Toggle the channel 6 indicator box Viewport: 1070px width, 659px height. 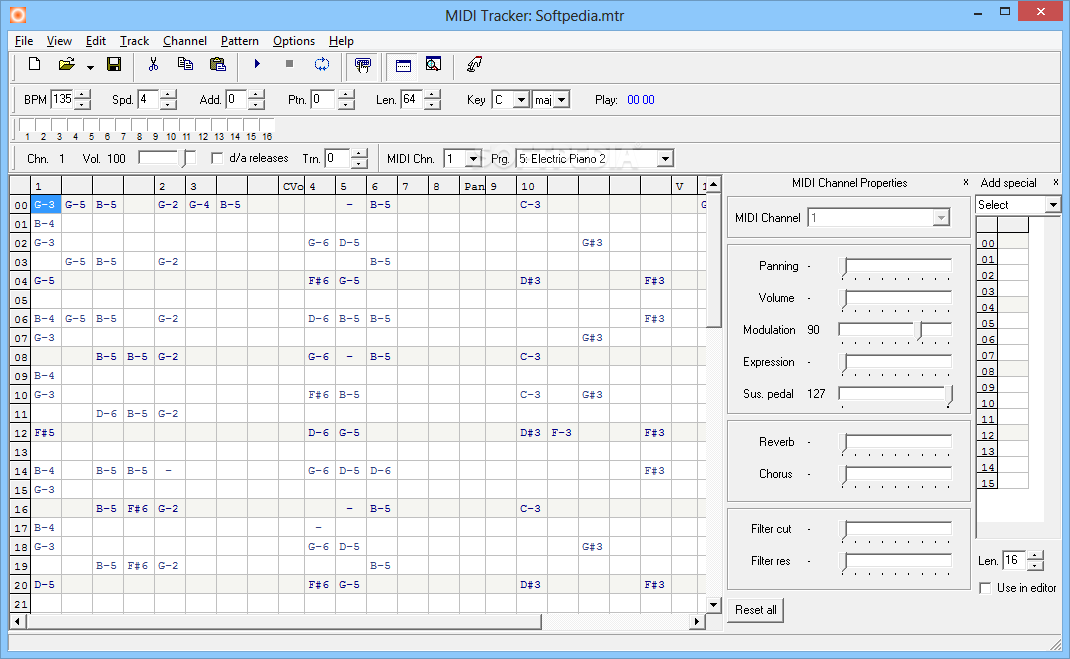pos(107,124)
